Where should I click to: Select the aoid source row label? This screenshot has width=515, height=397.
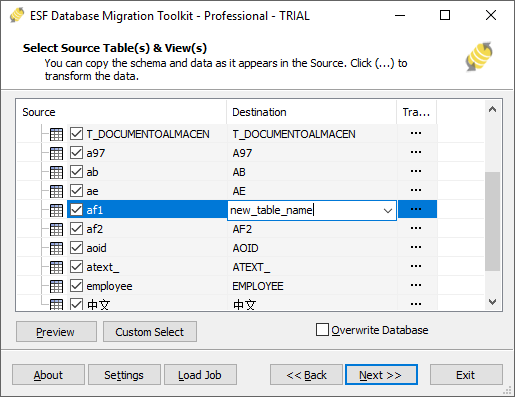[x=96, y=248]
